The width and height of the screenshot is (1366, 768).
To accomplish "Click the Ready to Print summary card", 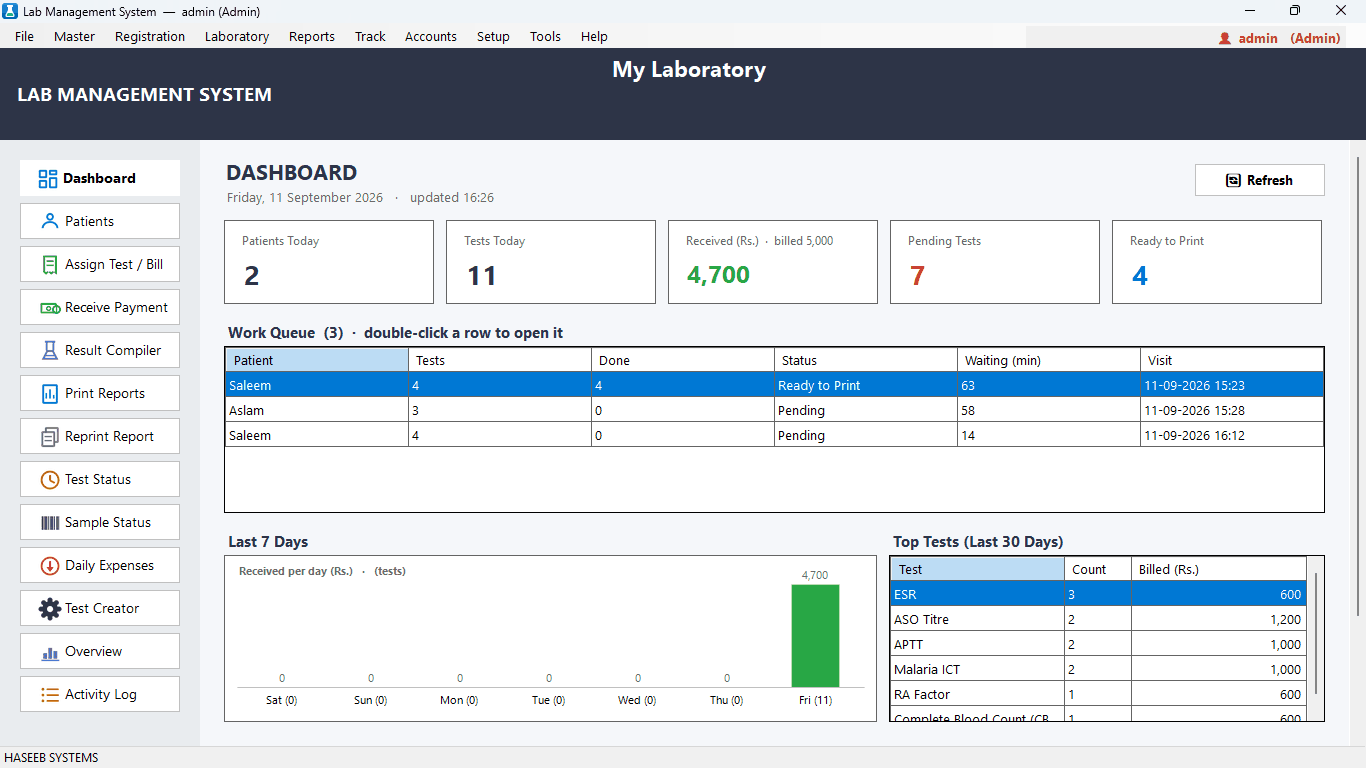I will [1217, 262].
